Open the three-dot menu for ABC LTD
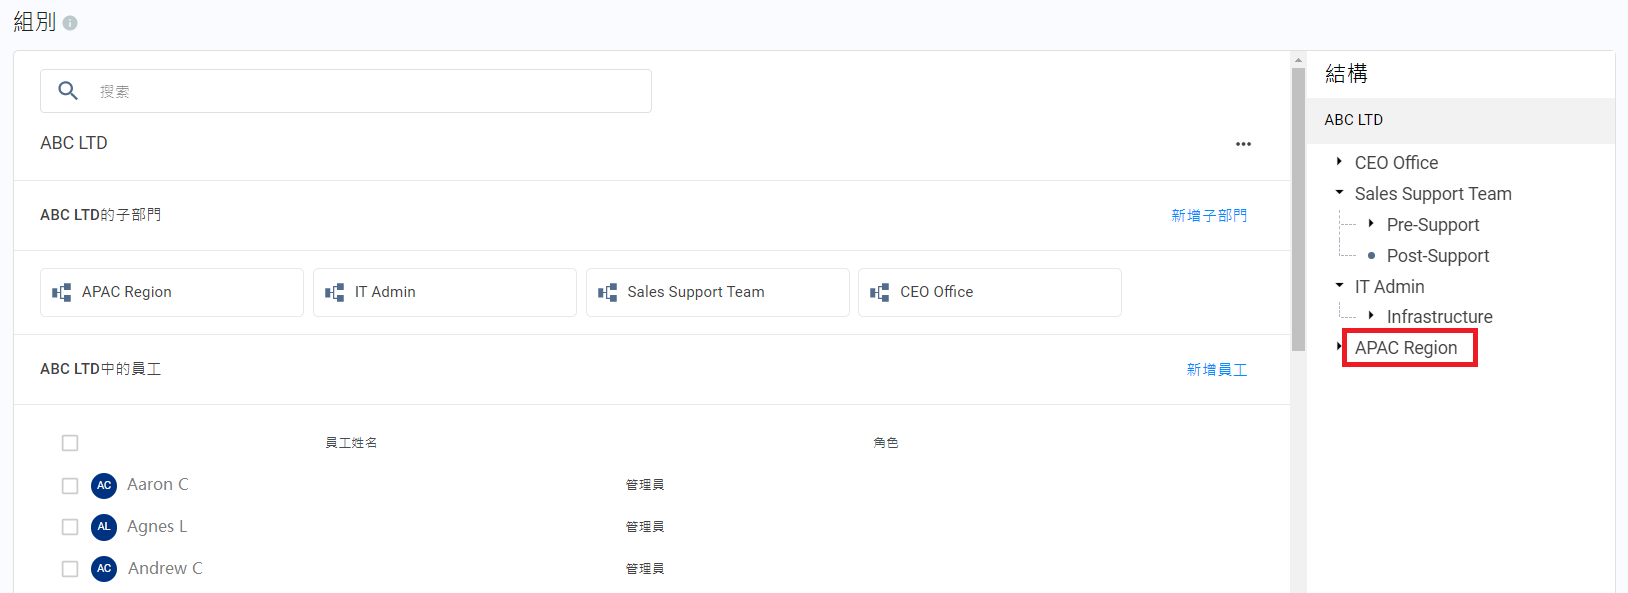This screenshot has height=593, width=1628. tap(1243, 144)
